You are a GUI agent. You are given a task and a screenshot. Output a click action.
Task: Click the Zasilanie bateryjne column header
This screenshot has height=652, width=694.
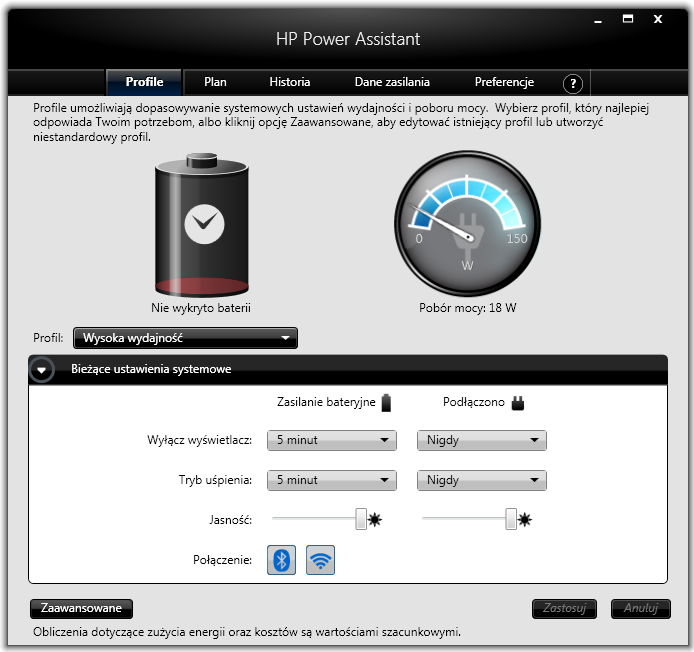[326, 402]
